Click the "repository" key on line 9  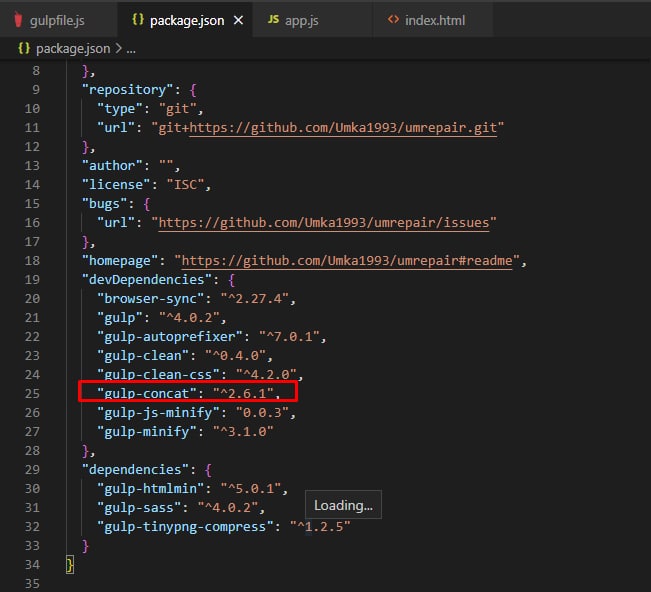tap(127, 90)
